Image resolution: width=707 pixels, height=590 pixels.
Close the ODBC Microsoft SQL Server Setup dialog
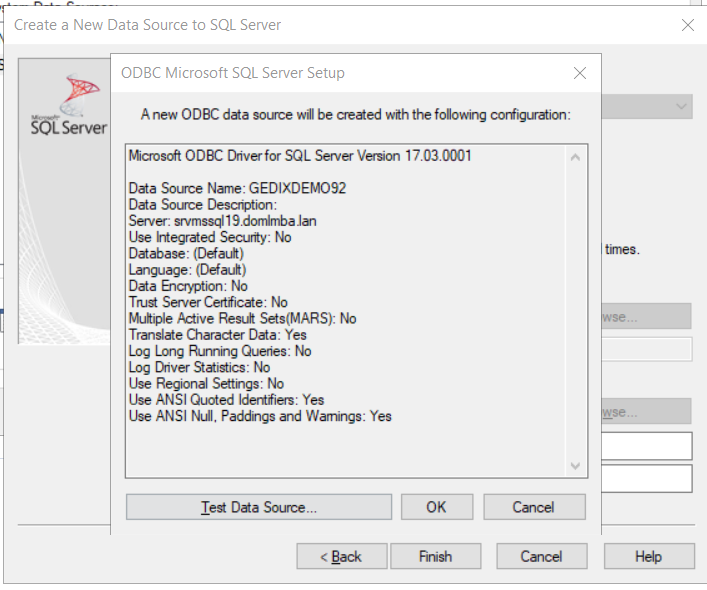pyautogui.click(x=579, y=73)
